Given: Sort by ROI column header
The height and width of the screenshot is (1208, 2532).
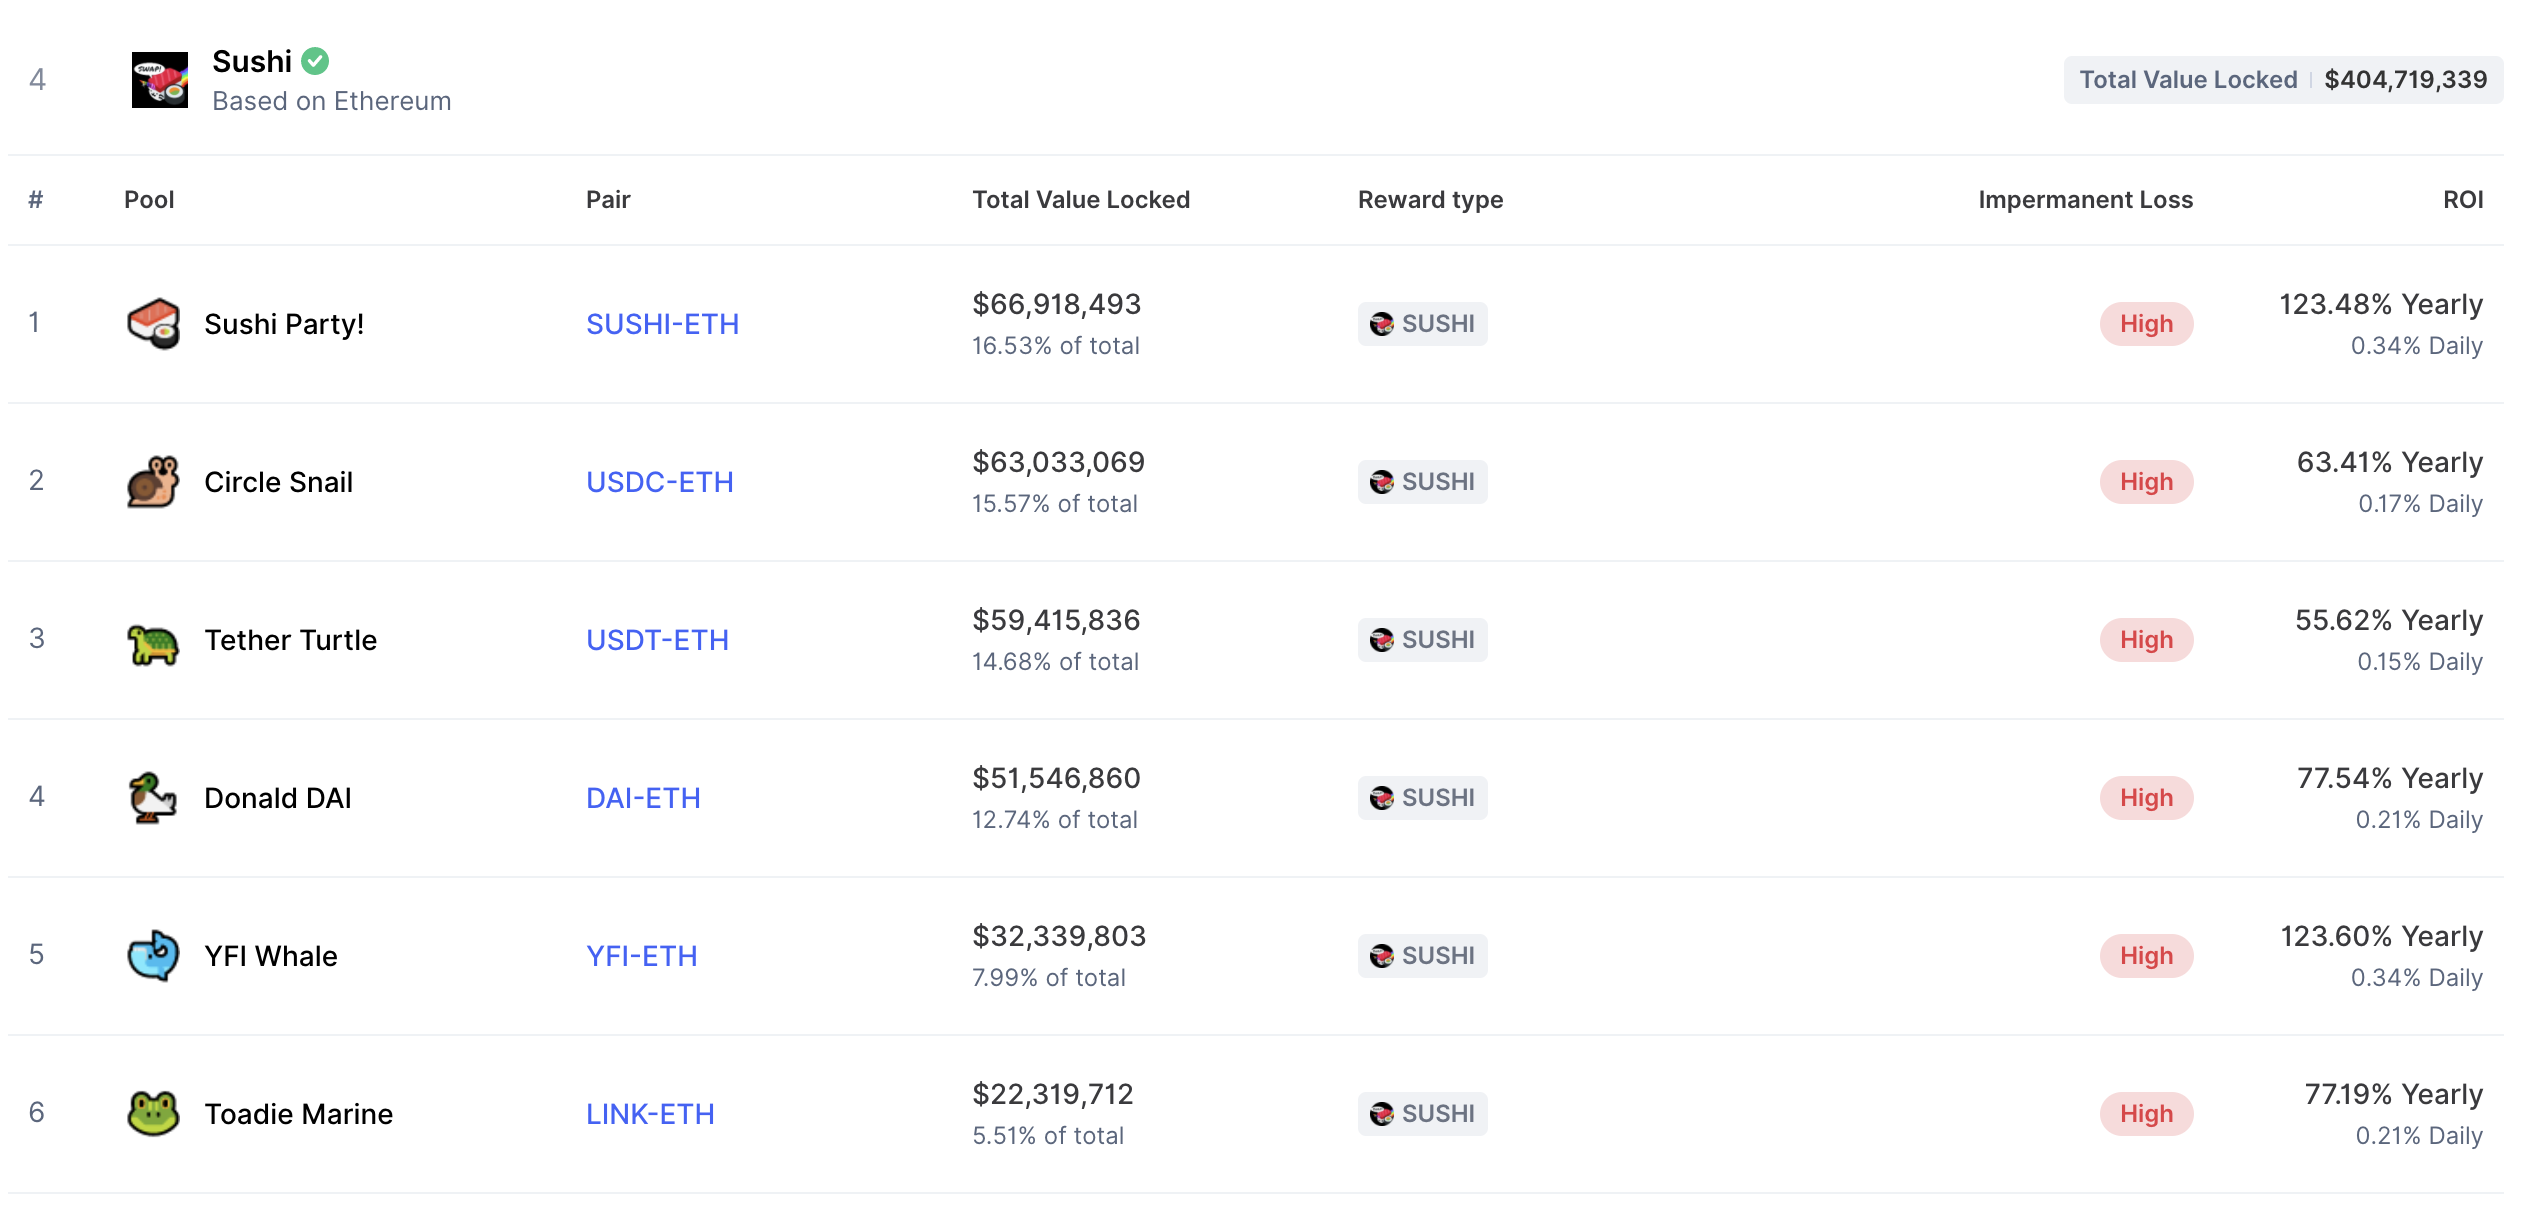Looking at the screenshot, I should tap(2462, 200).
